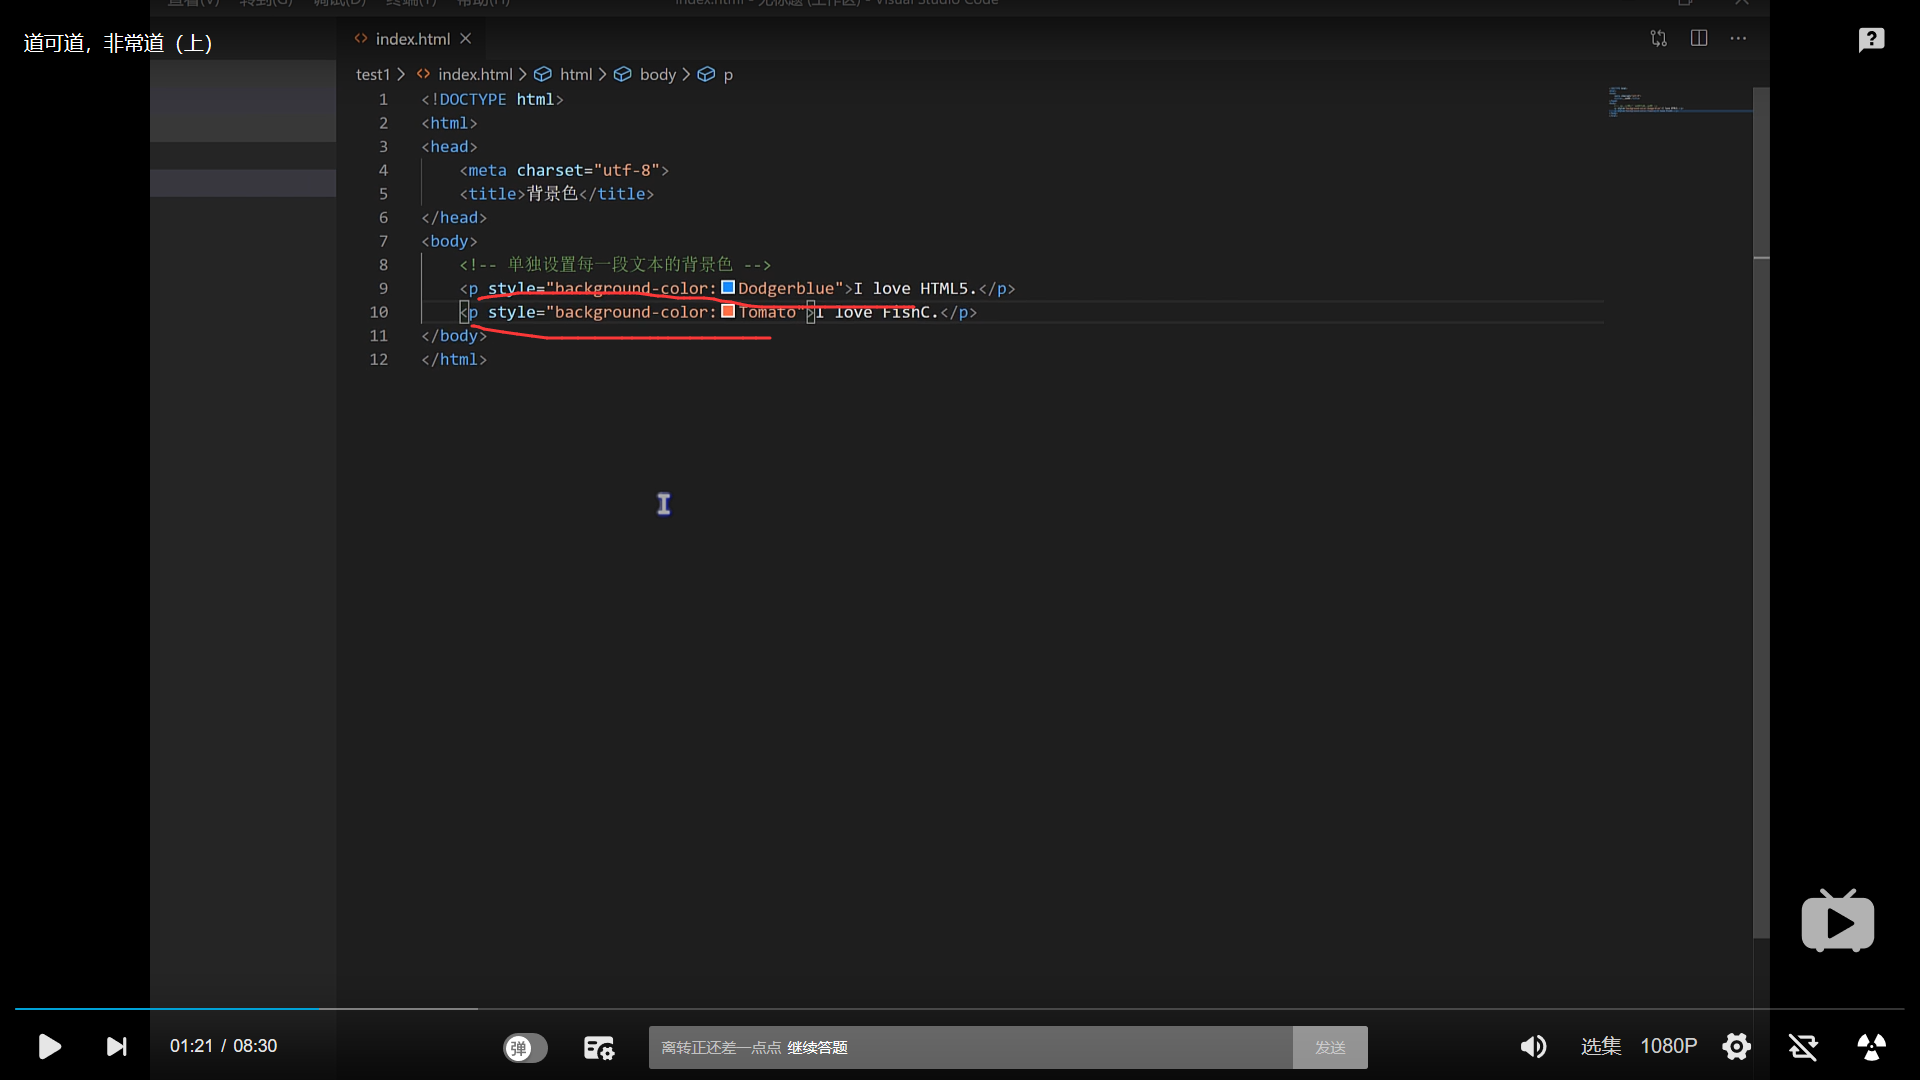Click the meta charset line
This screenshot has height=1080, width=1920.
[x=564, y=170]
